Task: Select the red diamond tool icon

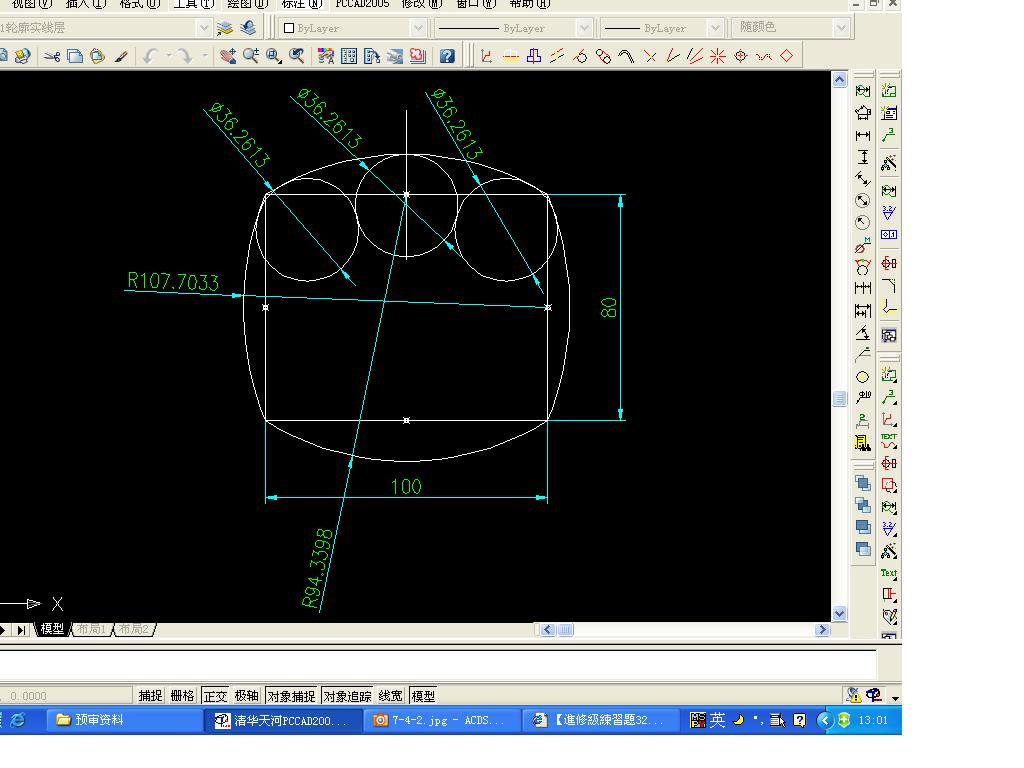Action: click(x=786, y=56)
